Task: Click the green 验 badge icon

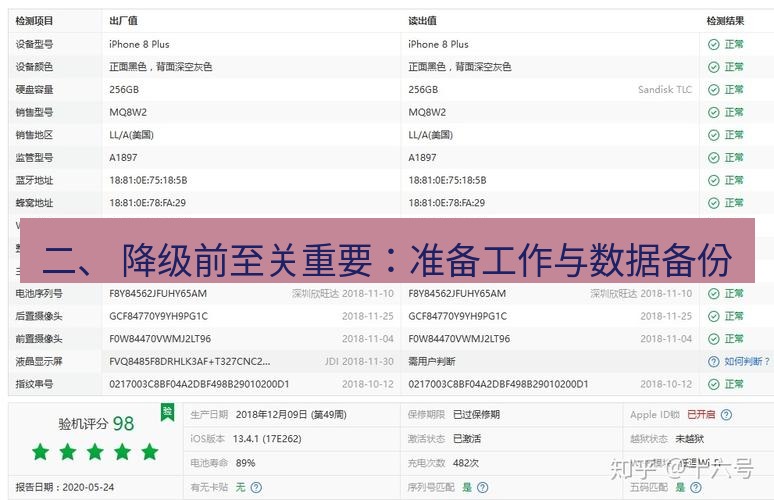Action: pyautogui.click(x=168, y=412)
